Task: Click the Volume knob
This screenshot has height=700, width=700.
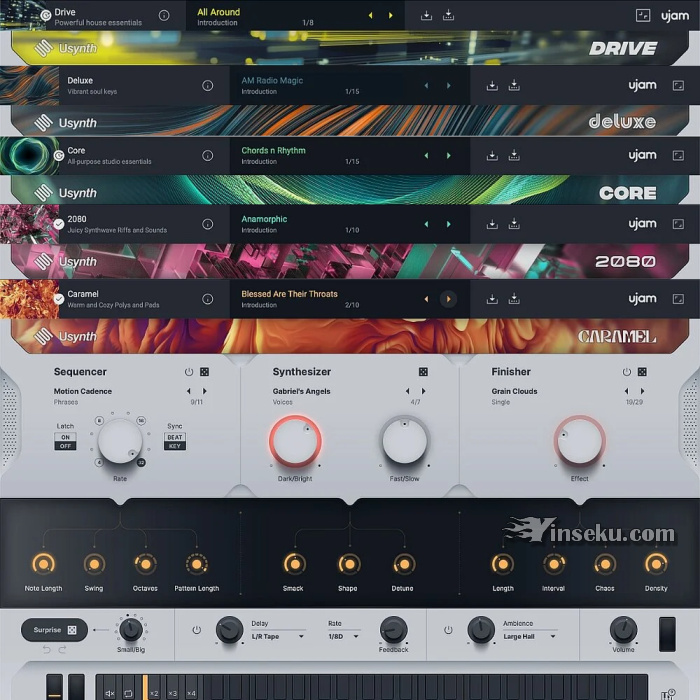Action: (x=623, y=630)
